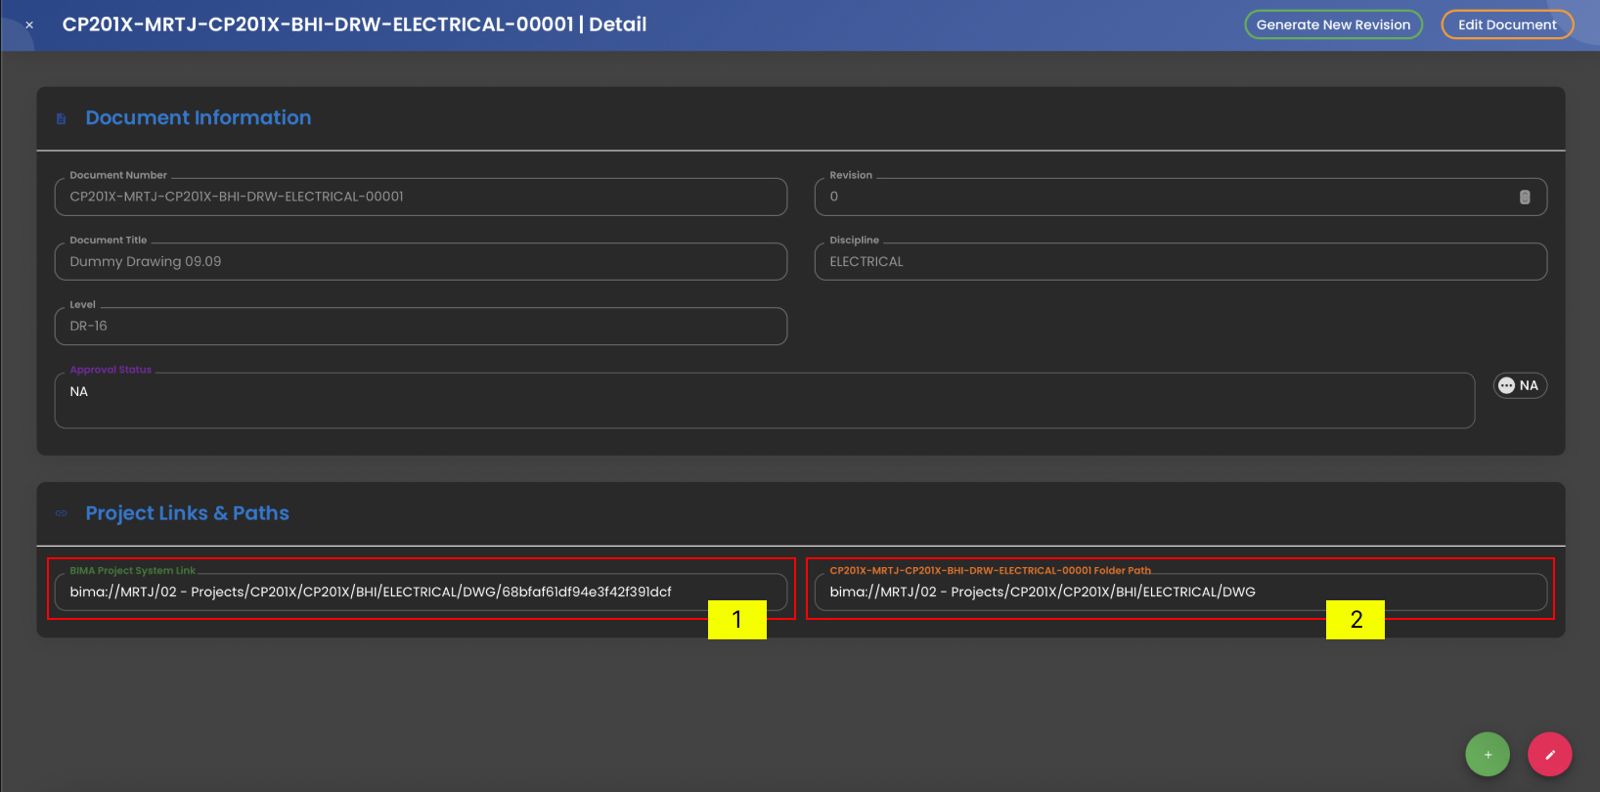
Task: Focus the Discipline field showing ELECTRICAL
Action: pyautogui.click(x=1181, y=262)
